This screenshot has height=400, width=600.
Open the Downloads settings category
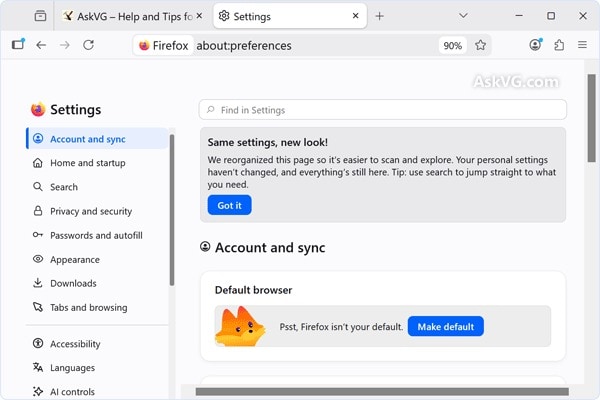coord(97,284)
